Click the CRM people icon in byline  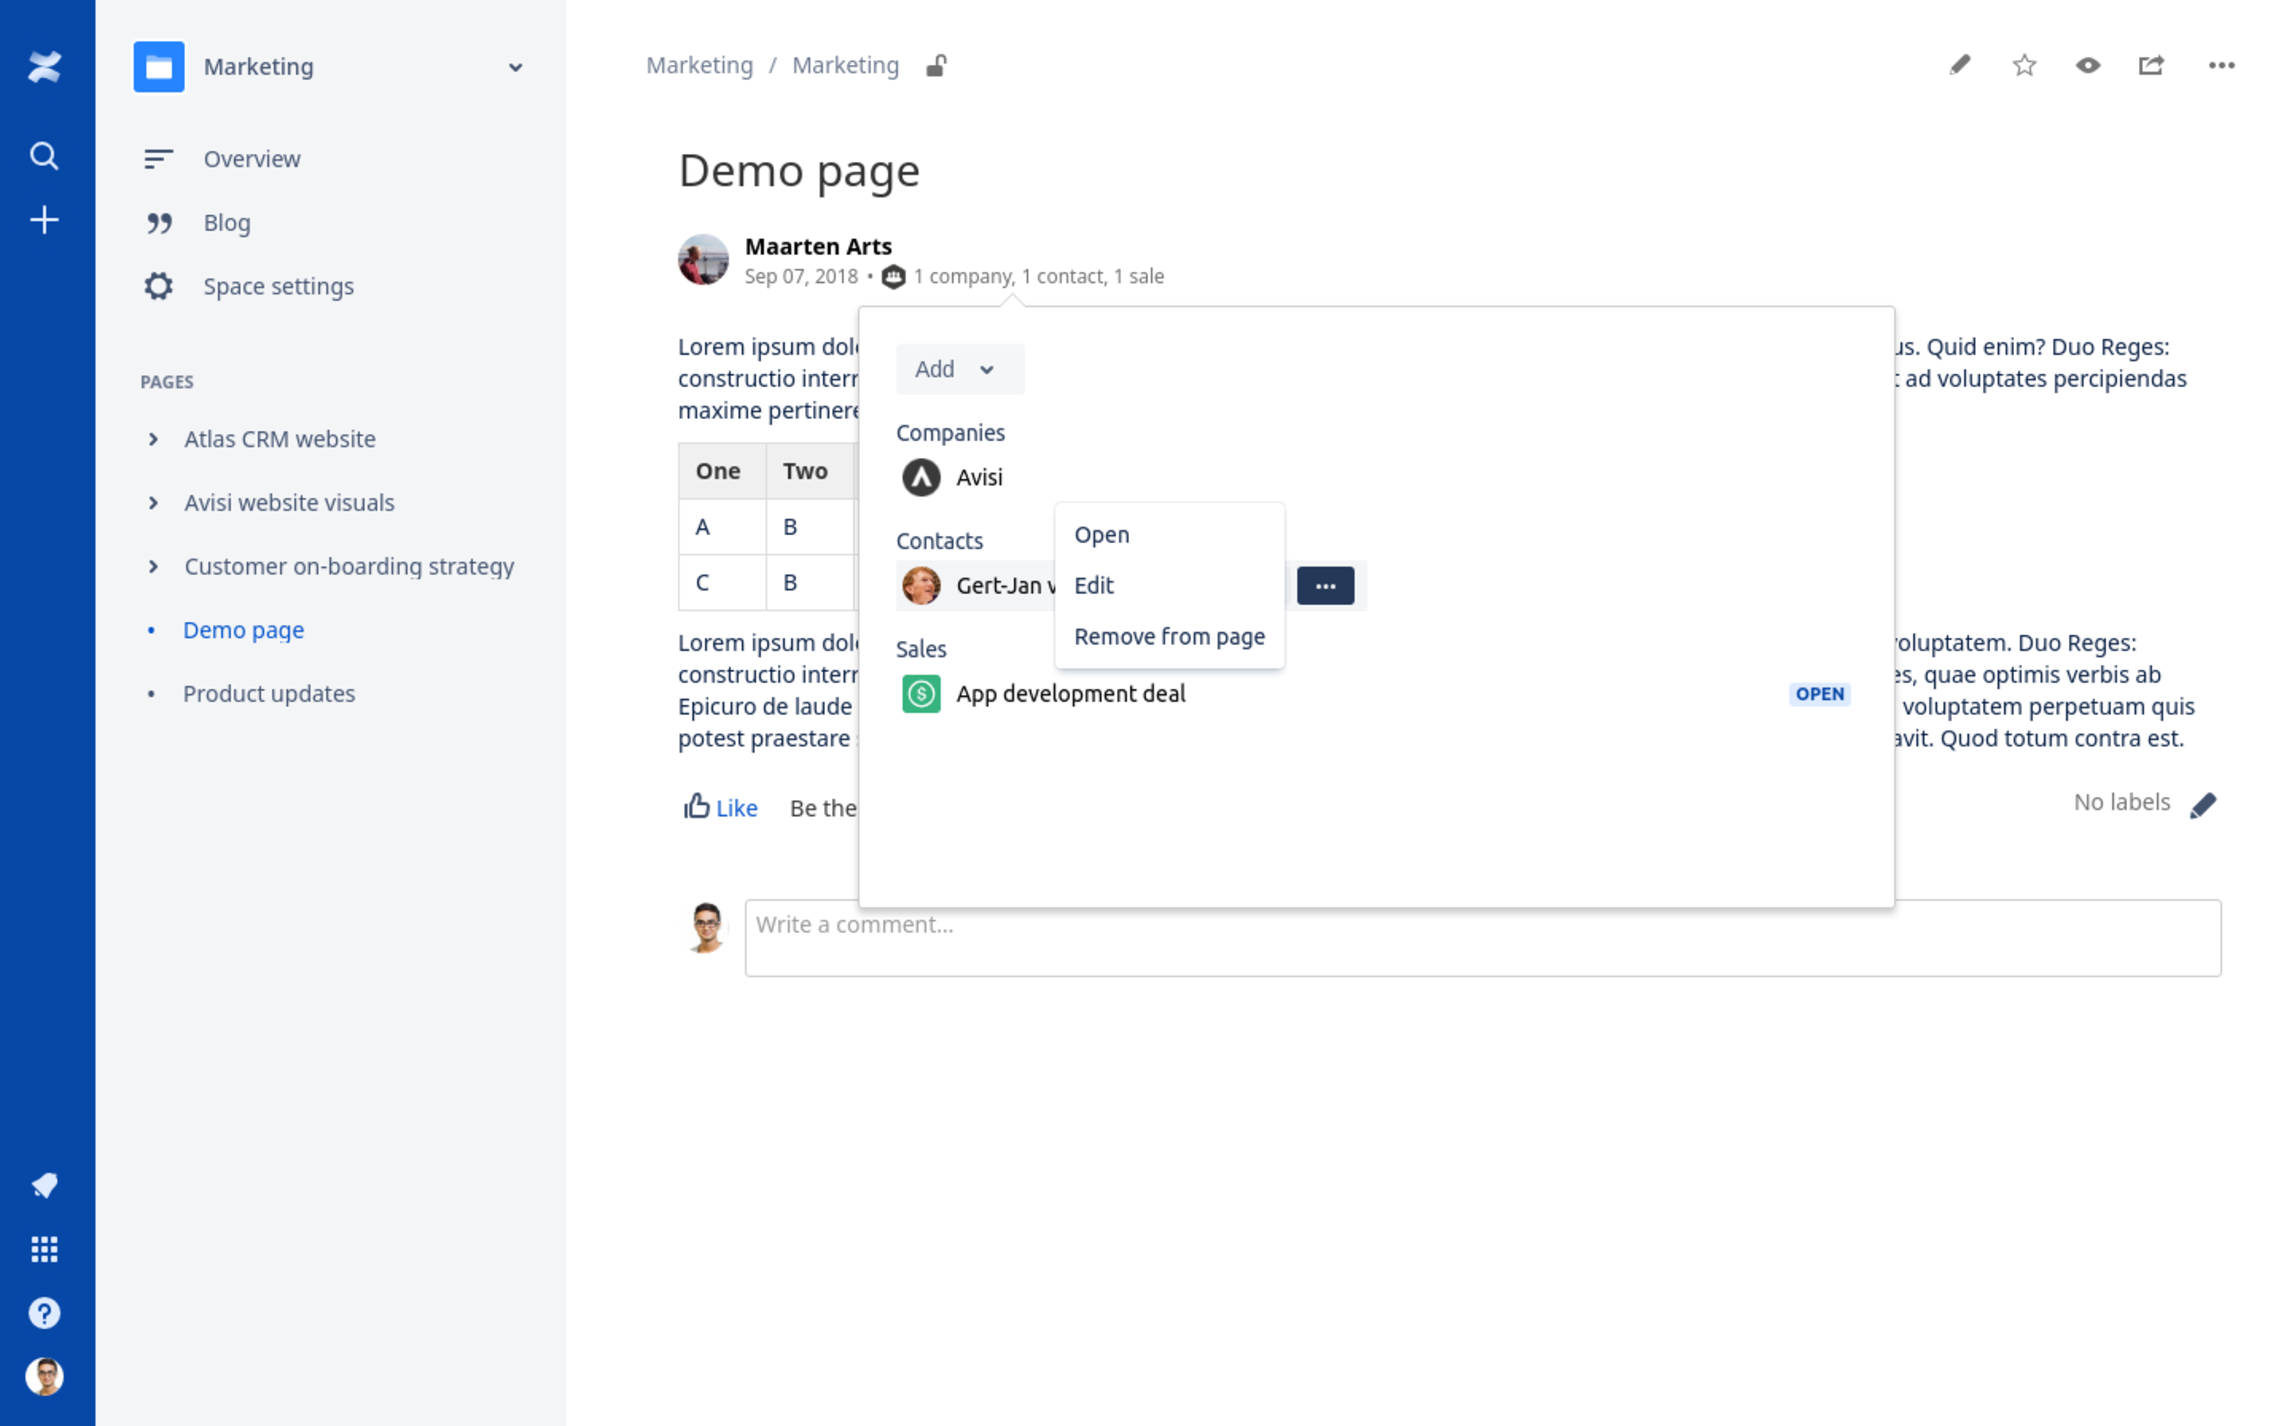(893, 277)
